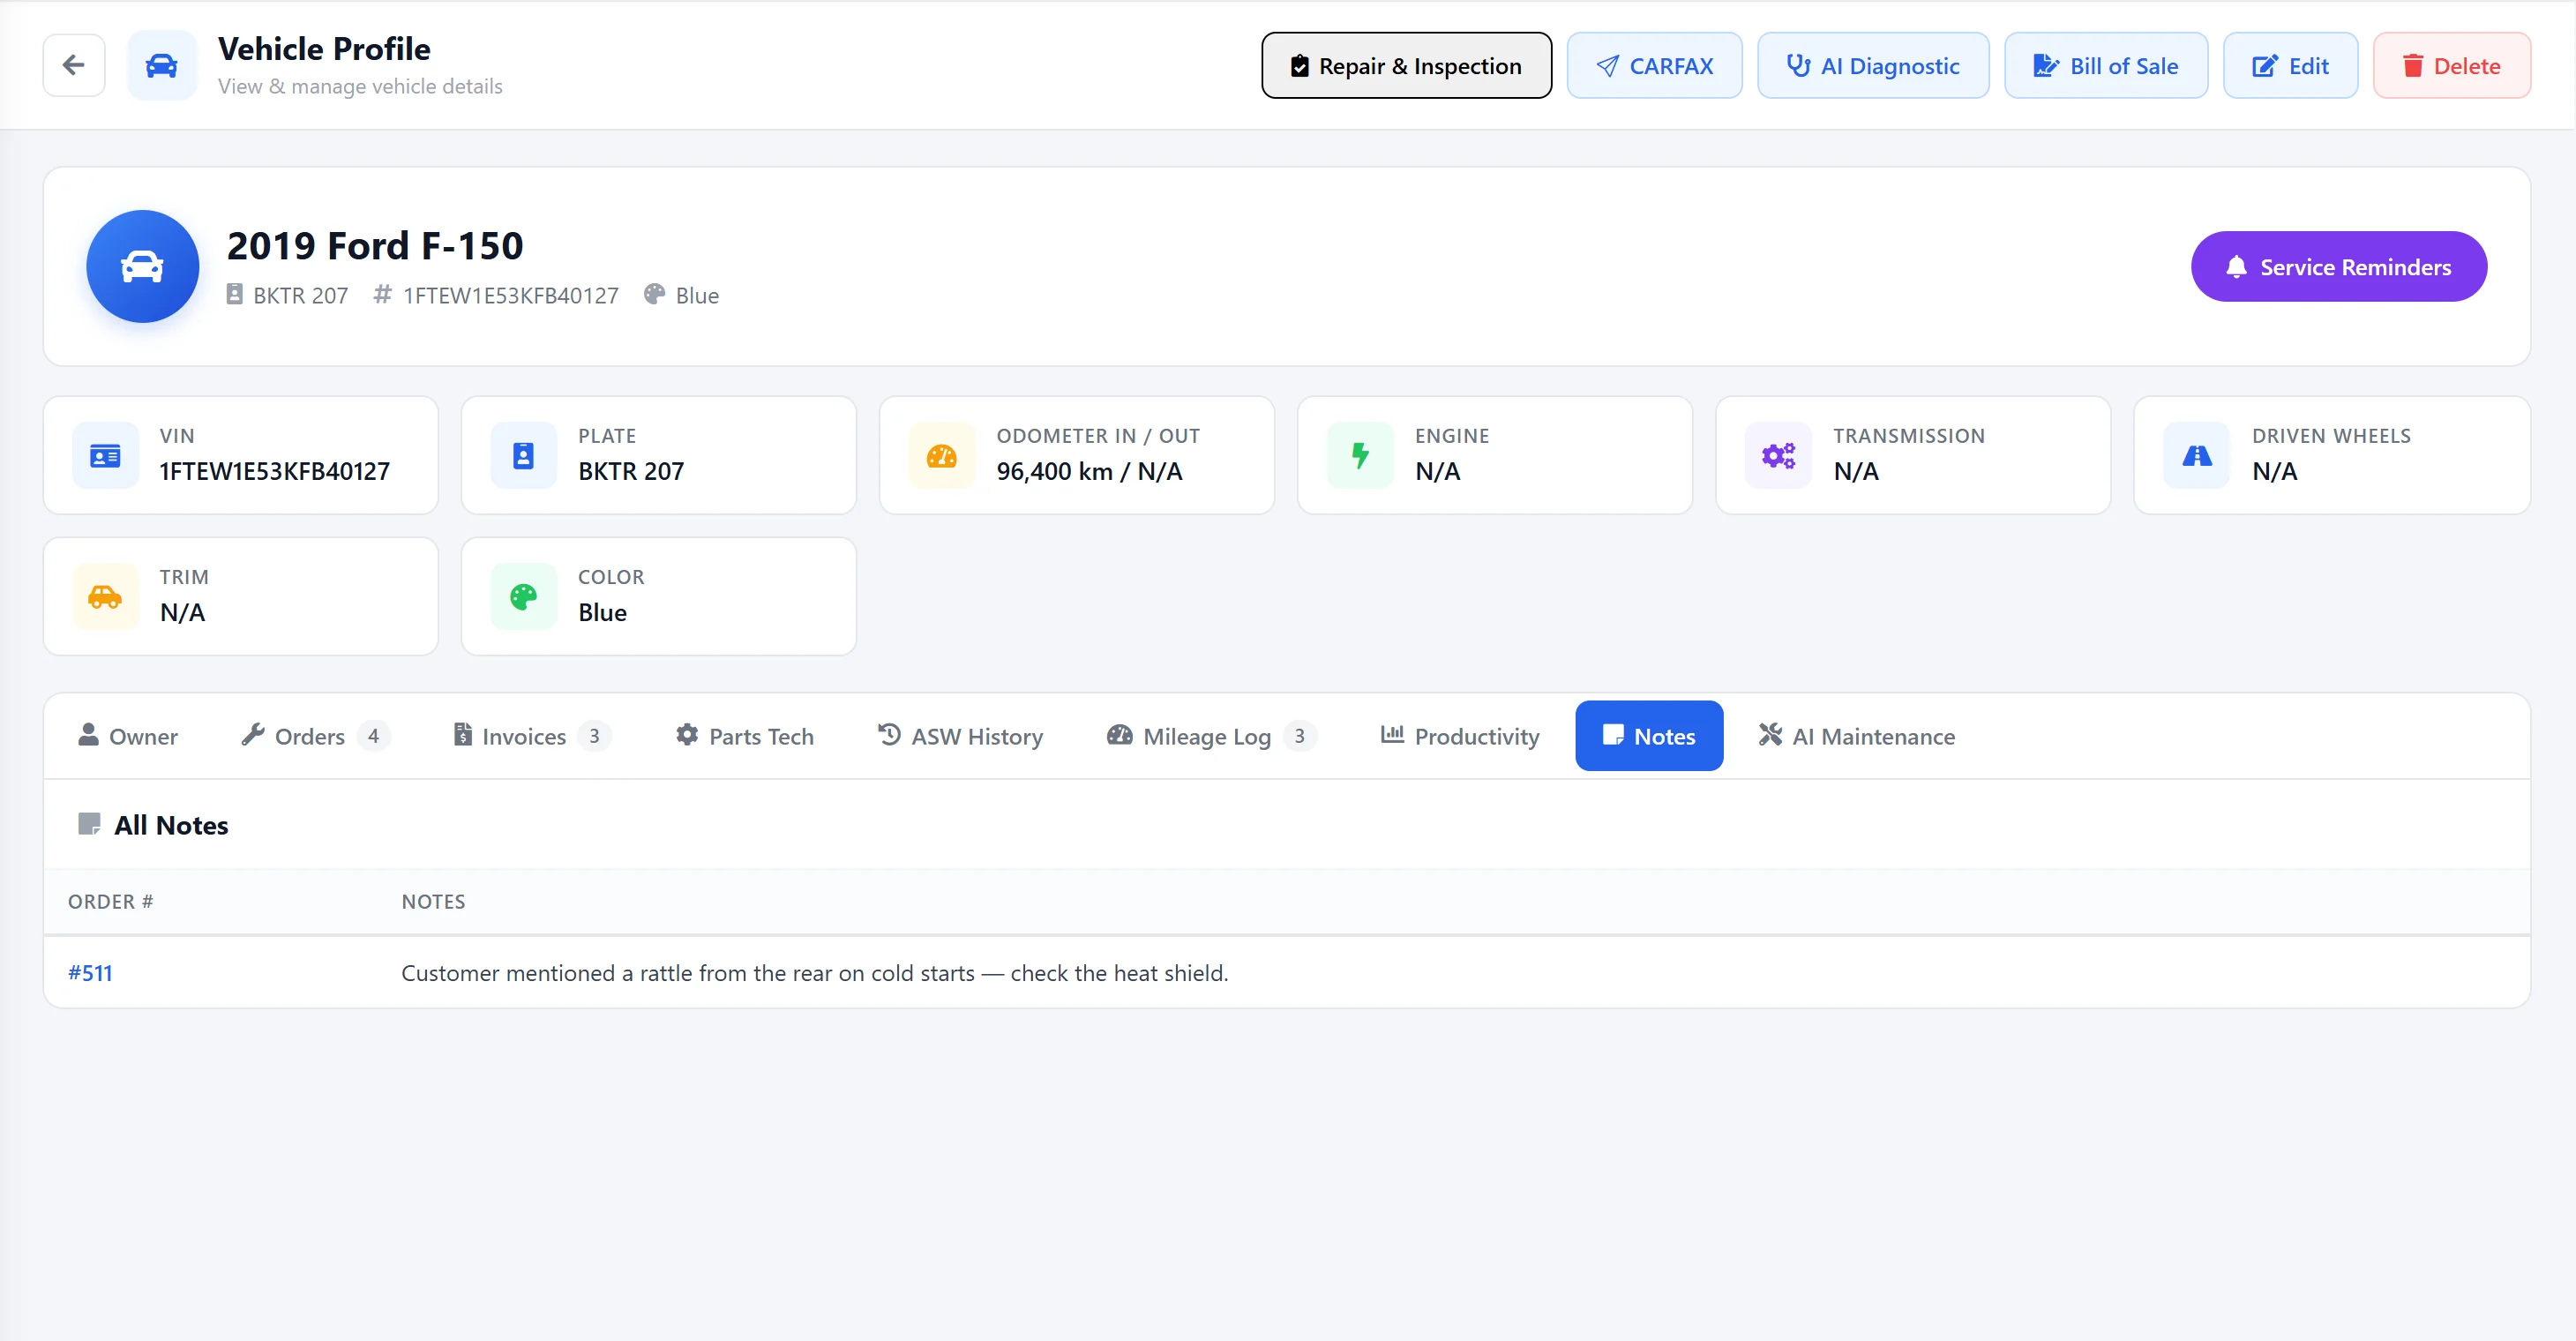Image resolution: width=2576 pixels, height=1341 pixels.
Task: Click the Trim car icon
Action: [105, 597]
